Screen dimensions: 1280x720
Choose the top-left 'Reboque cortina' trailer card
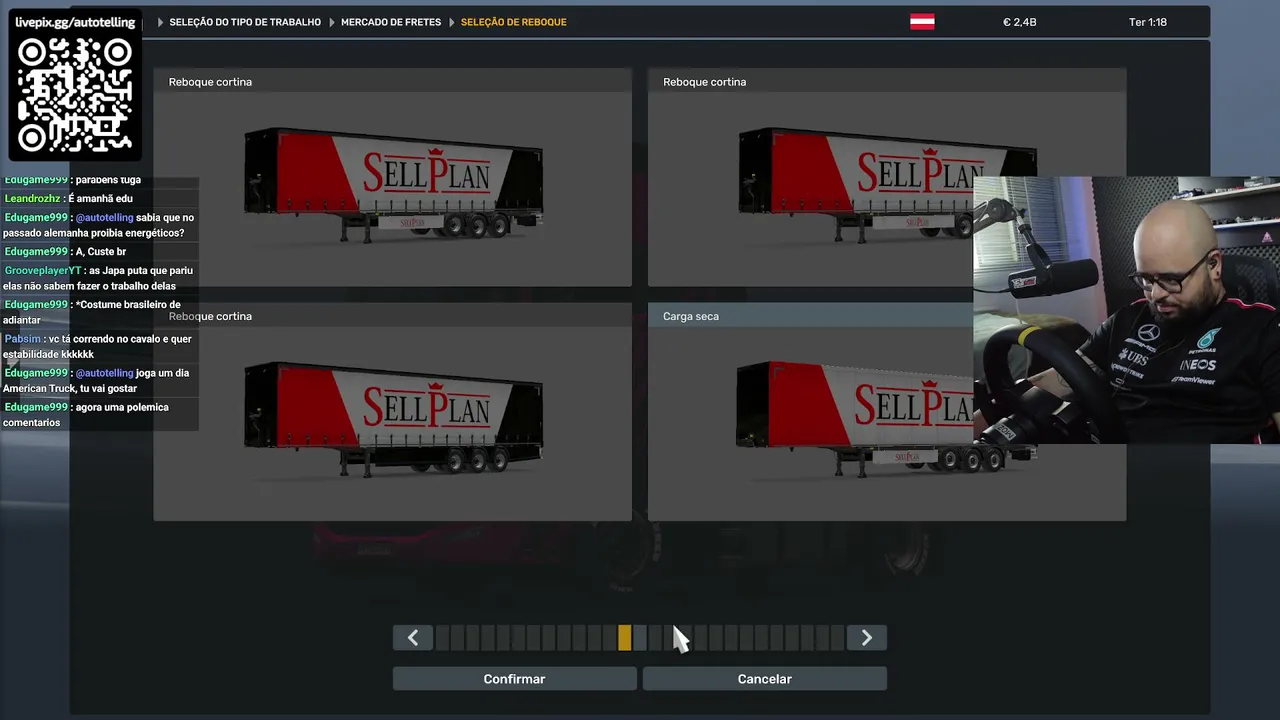[393, 178]
